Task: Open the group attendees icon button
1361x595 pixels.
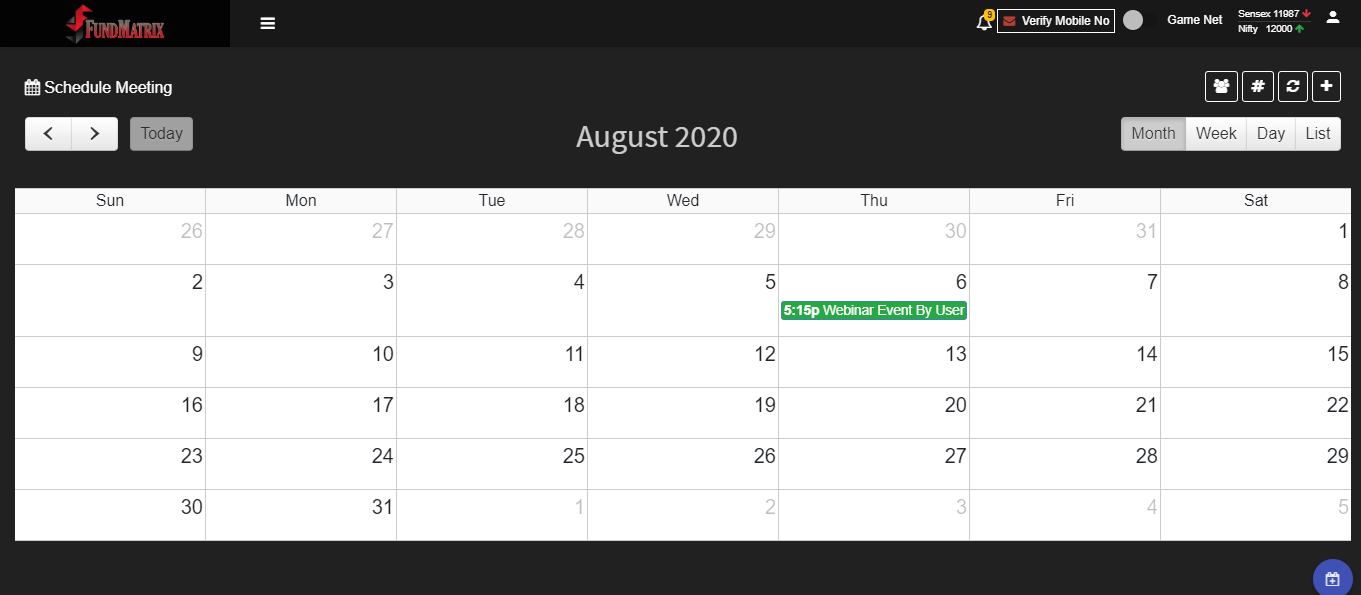Action: point(1221,87)
